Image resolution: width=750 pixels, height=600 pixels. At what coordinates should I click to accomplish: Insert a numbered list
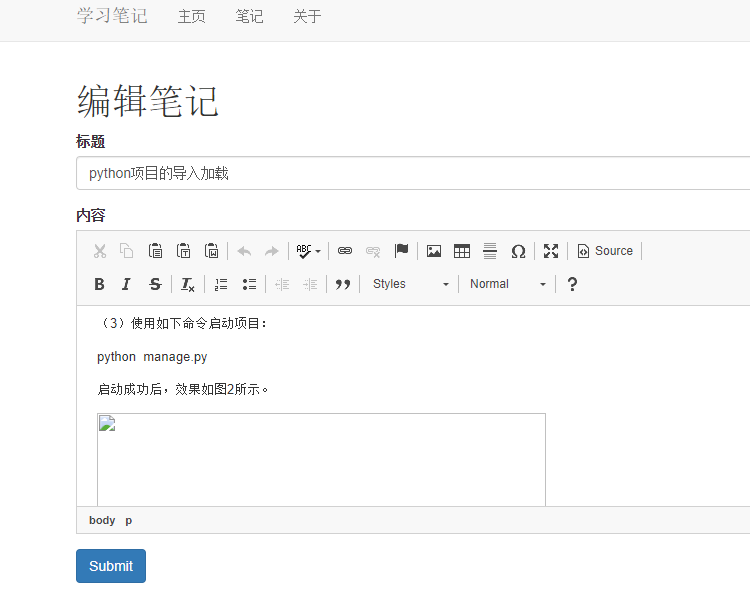pyautogui.click(x=221, y=284)
